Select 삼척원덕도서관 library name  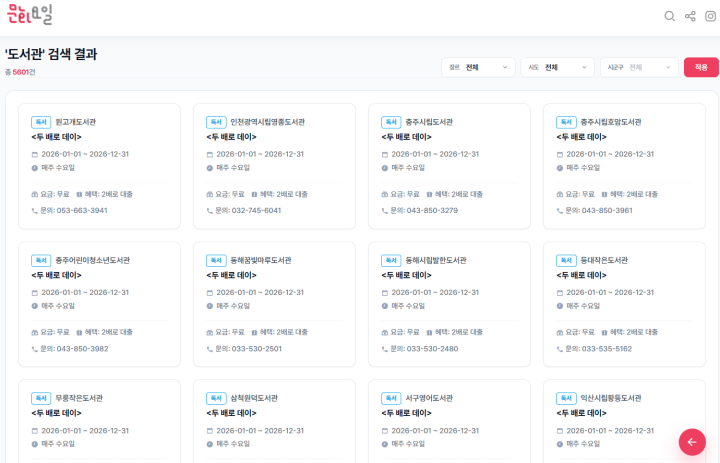(x=254, y=398)
